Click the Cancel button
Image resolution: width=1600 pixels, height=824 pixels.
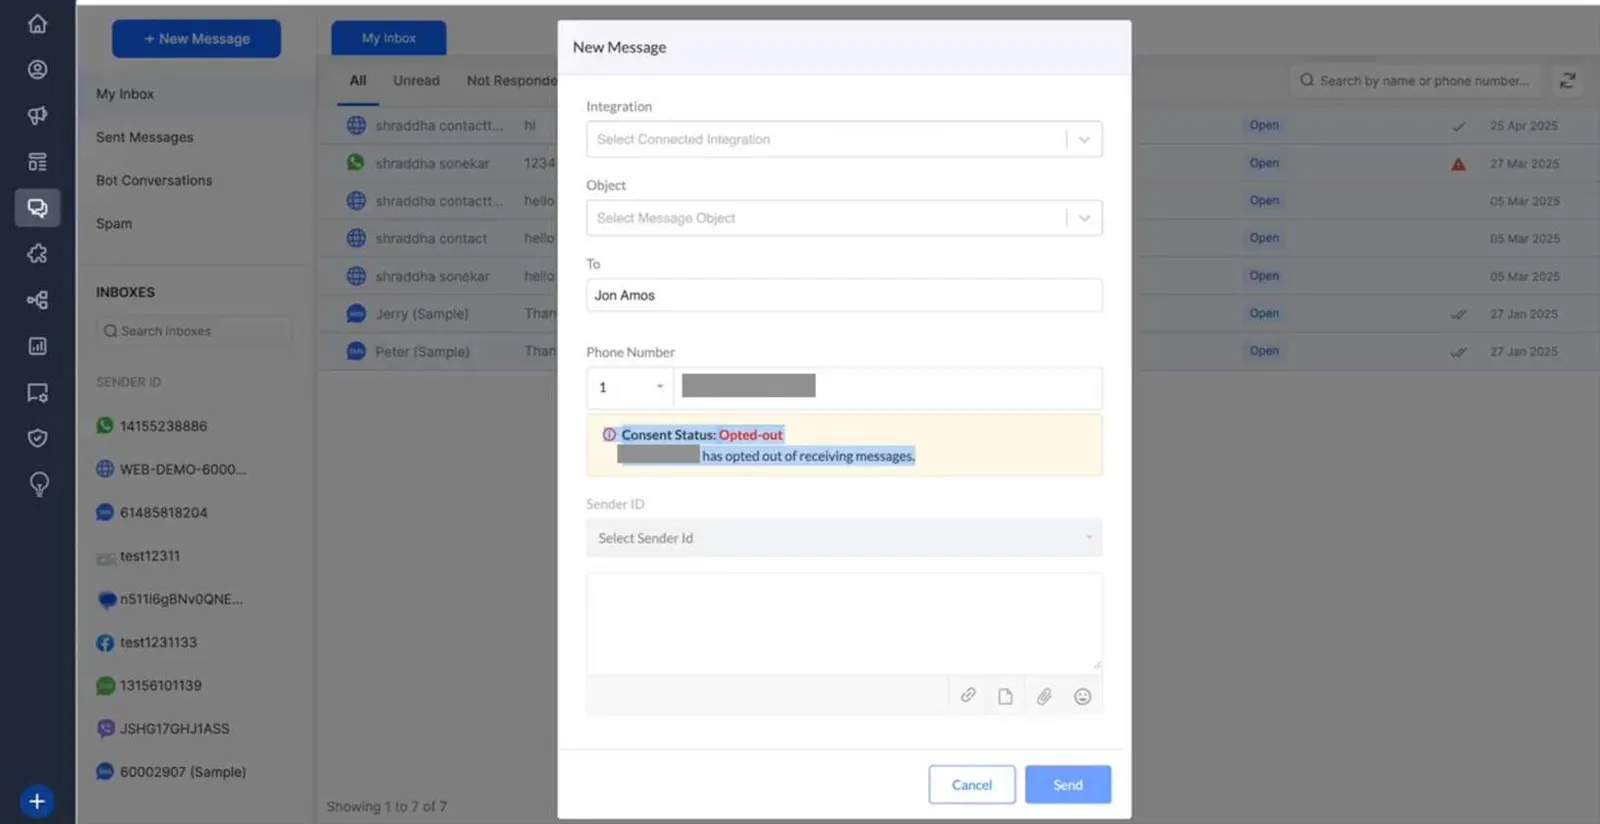[x=972, y=785]
